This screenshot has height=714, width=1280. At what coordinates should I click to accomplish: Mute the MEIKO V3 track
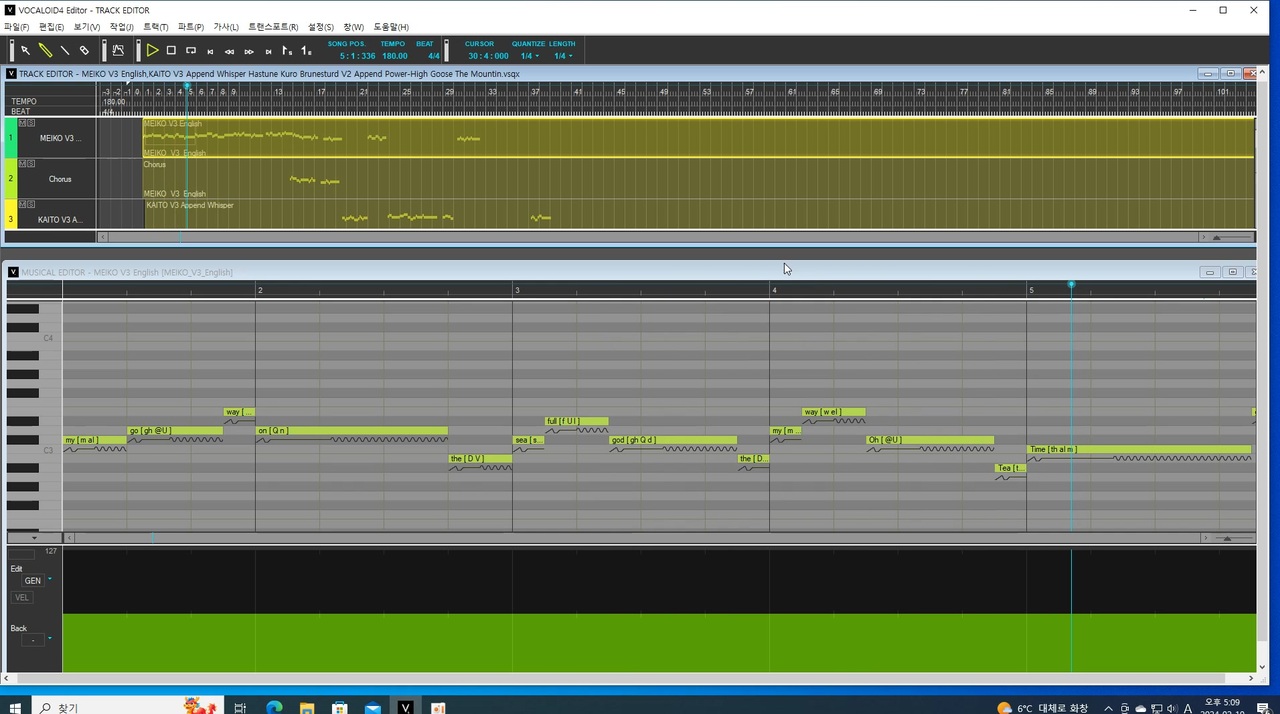[22, 123]
